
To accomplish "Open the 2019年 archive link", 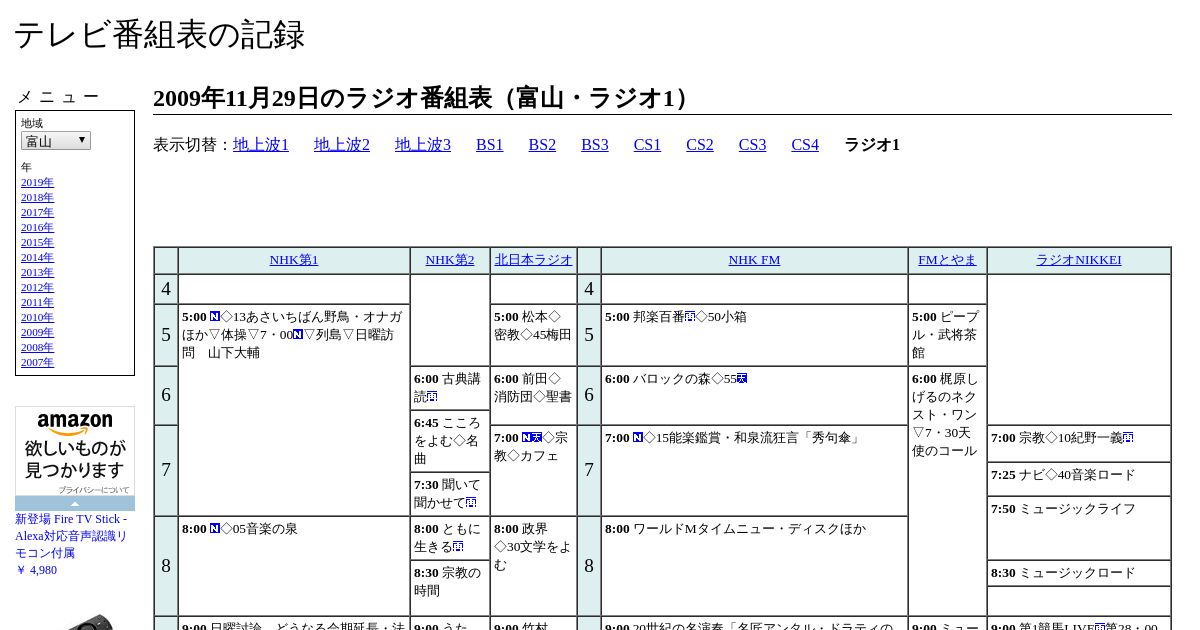I will [x=37, y=182].
